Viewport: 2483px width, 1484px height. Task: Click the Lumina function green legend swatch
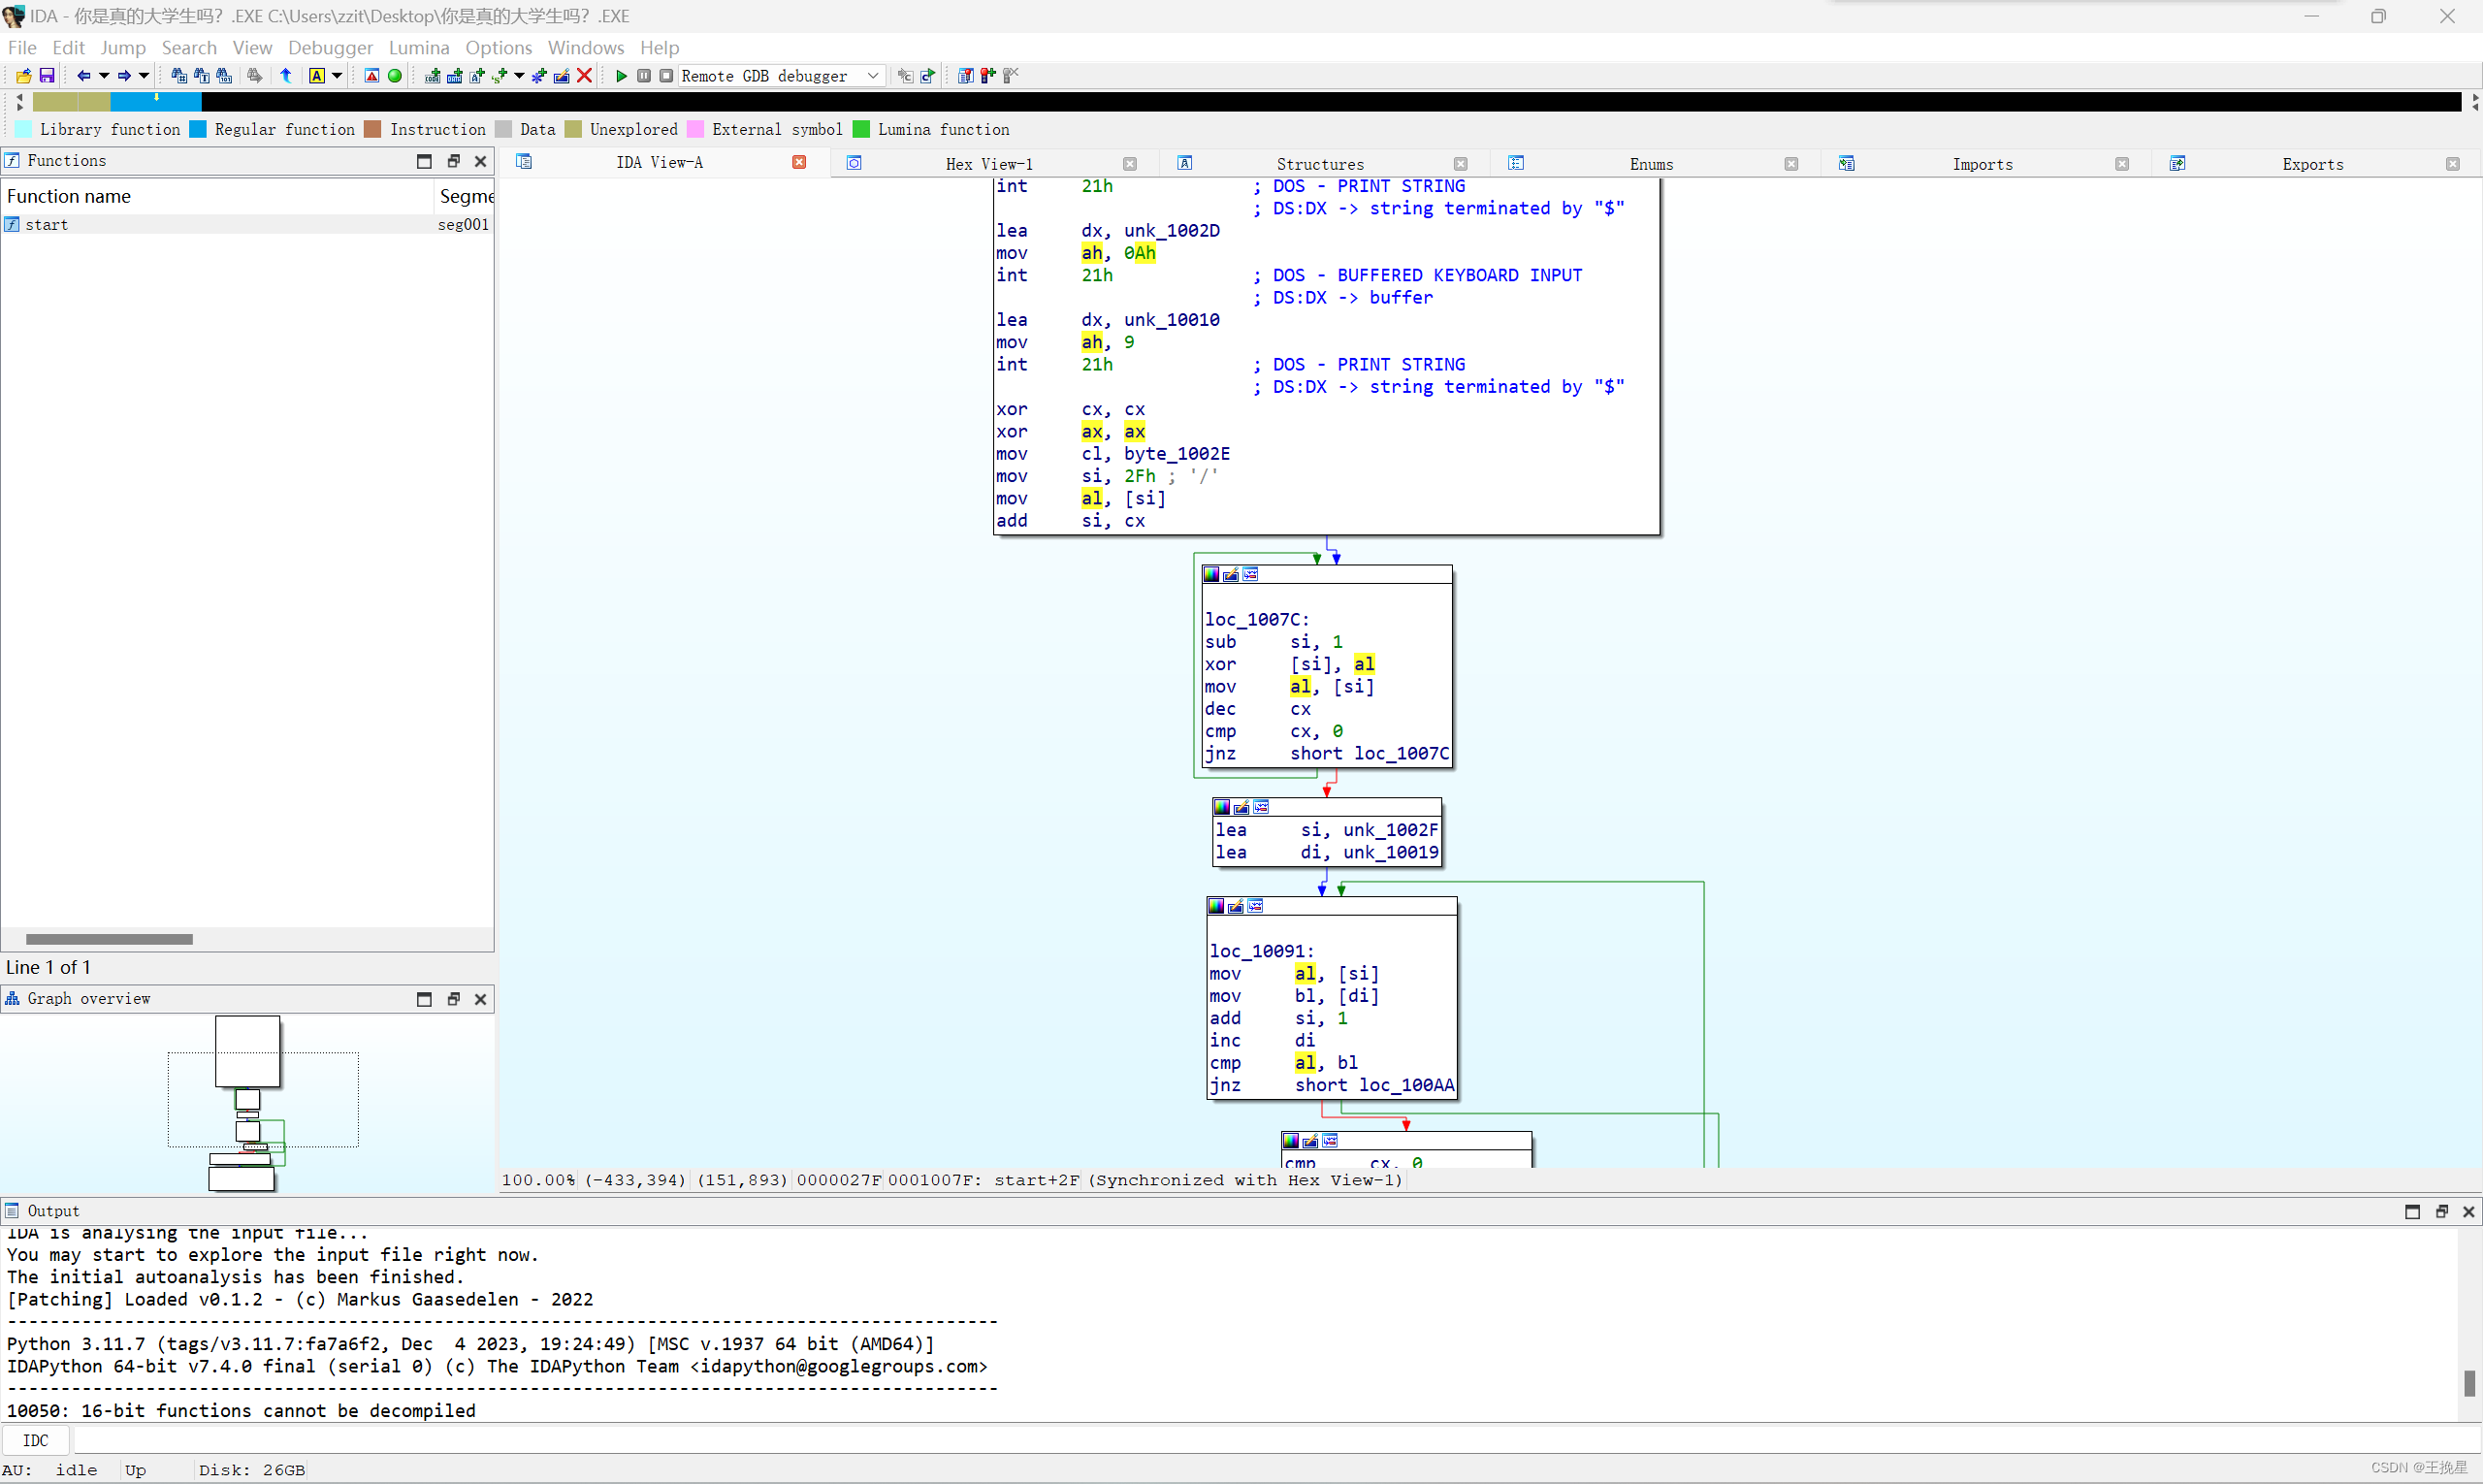861,129
